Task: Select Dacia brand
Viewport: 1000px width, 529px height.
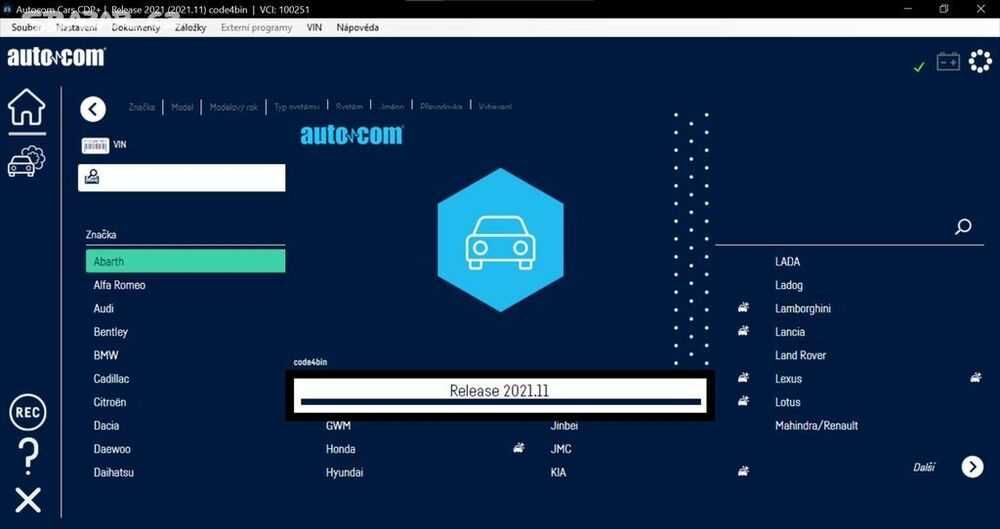Action: point(107,426)
